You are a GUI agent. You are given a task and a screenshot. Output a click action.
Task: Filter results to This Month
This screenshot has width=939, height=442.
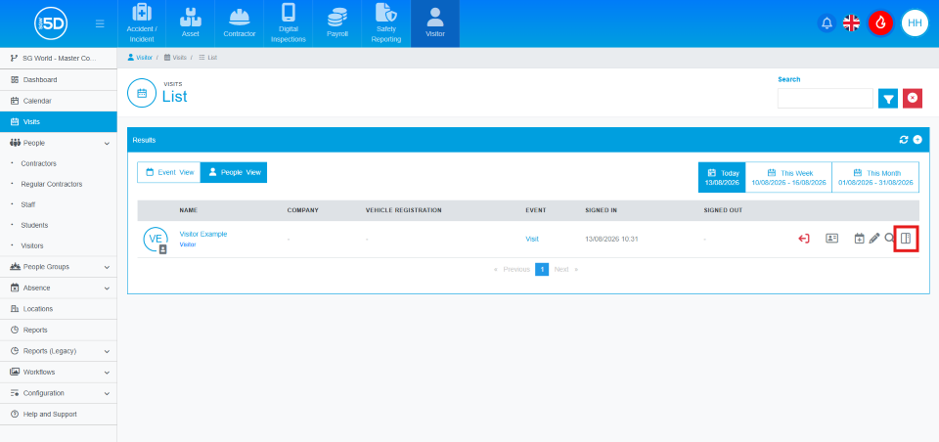(x=876, y=177)
